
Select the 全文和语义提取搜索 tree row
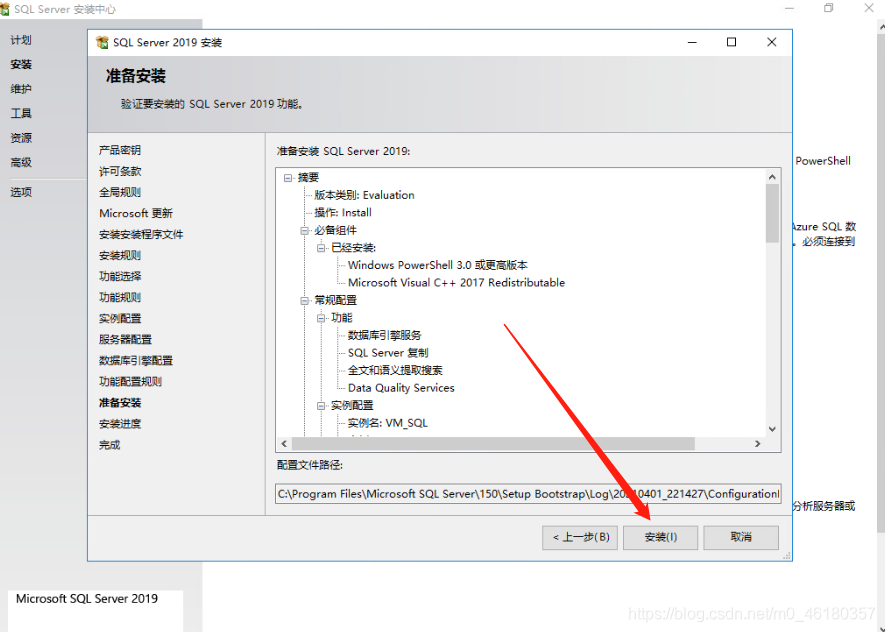tap(395, 370)
